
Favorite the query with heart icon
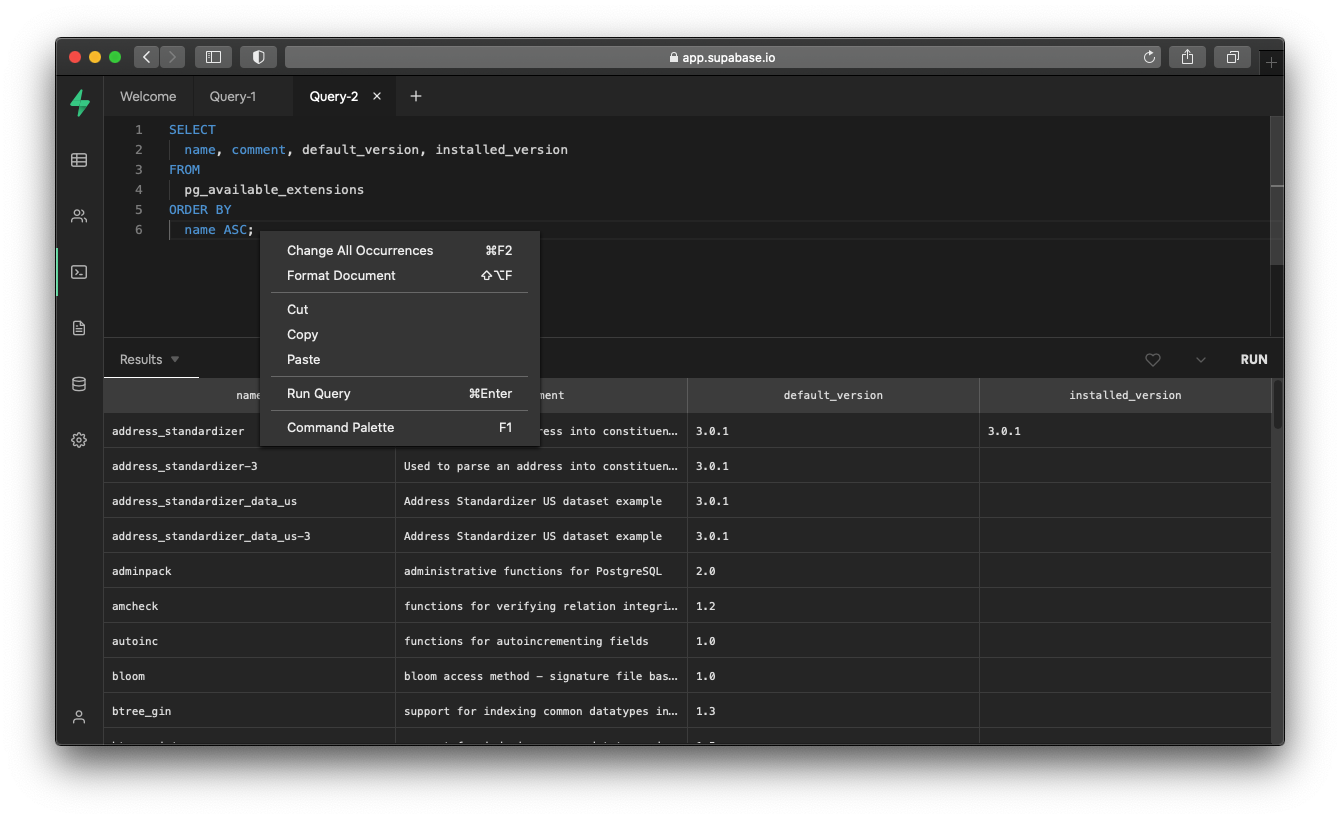1153,360
